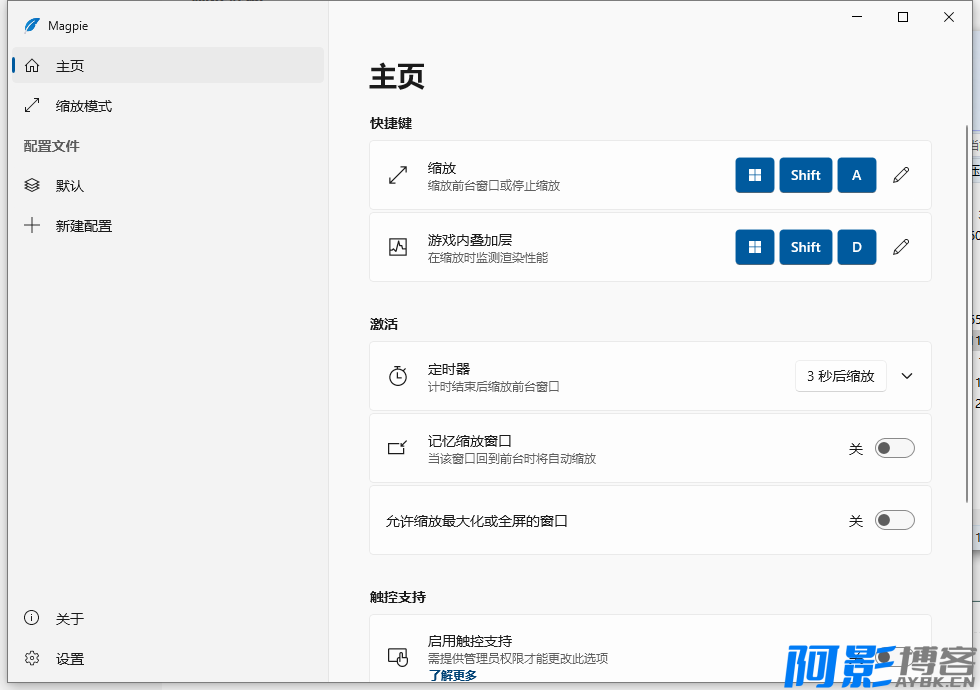Click the touch icon in 启用触控支持 row
Image resolution: width=980 pixels, height=690 pixels.
pos(398,657)
